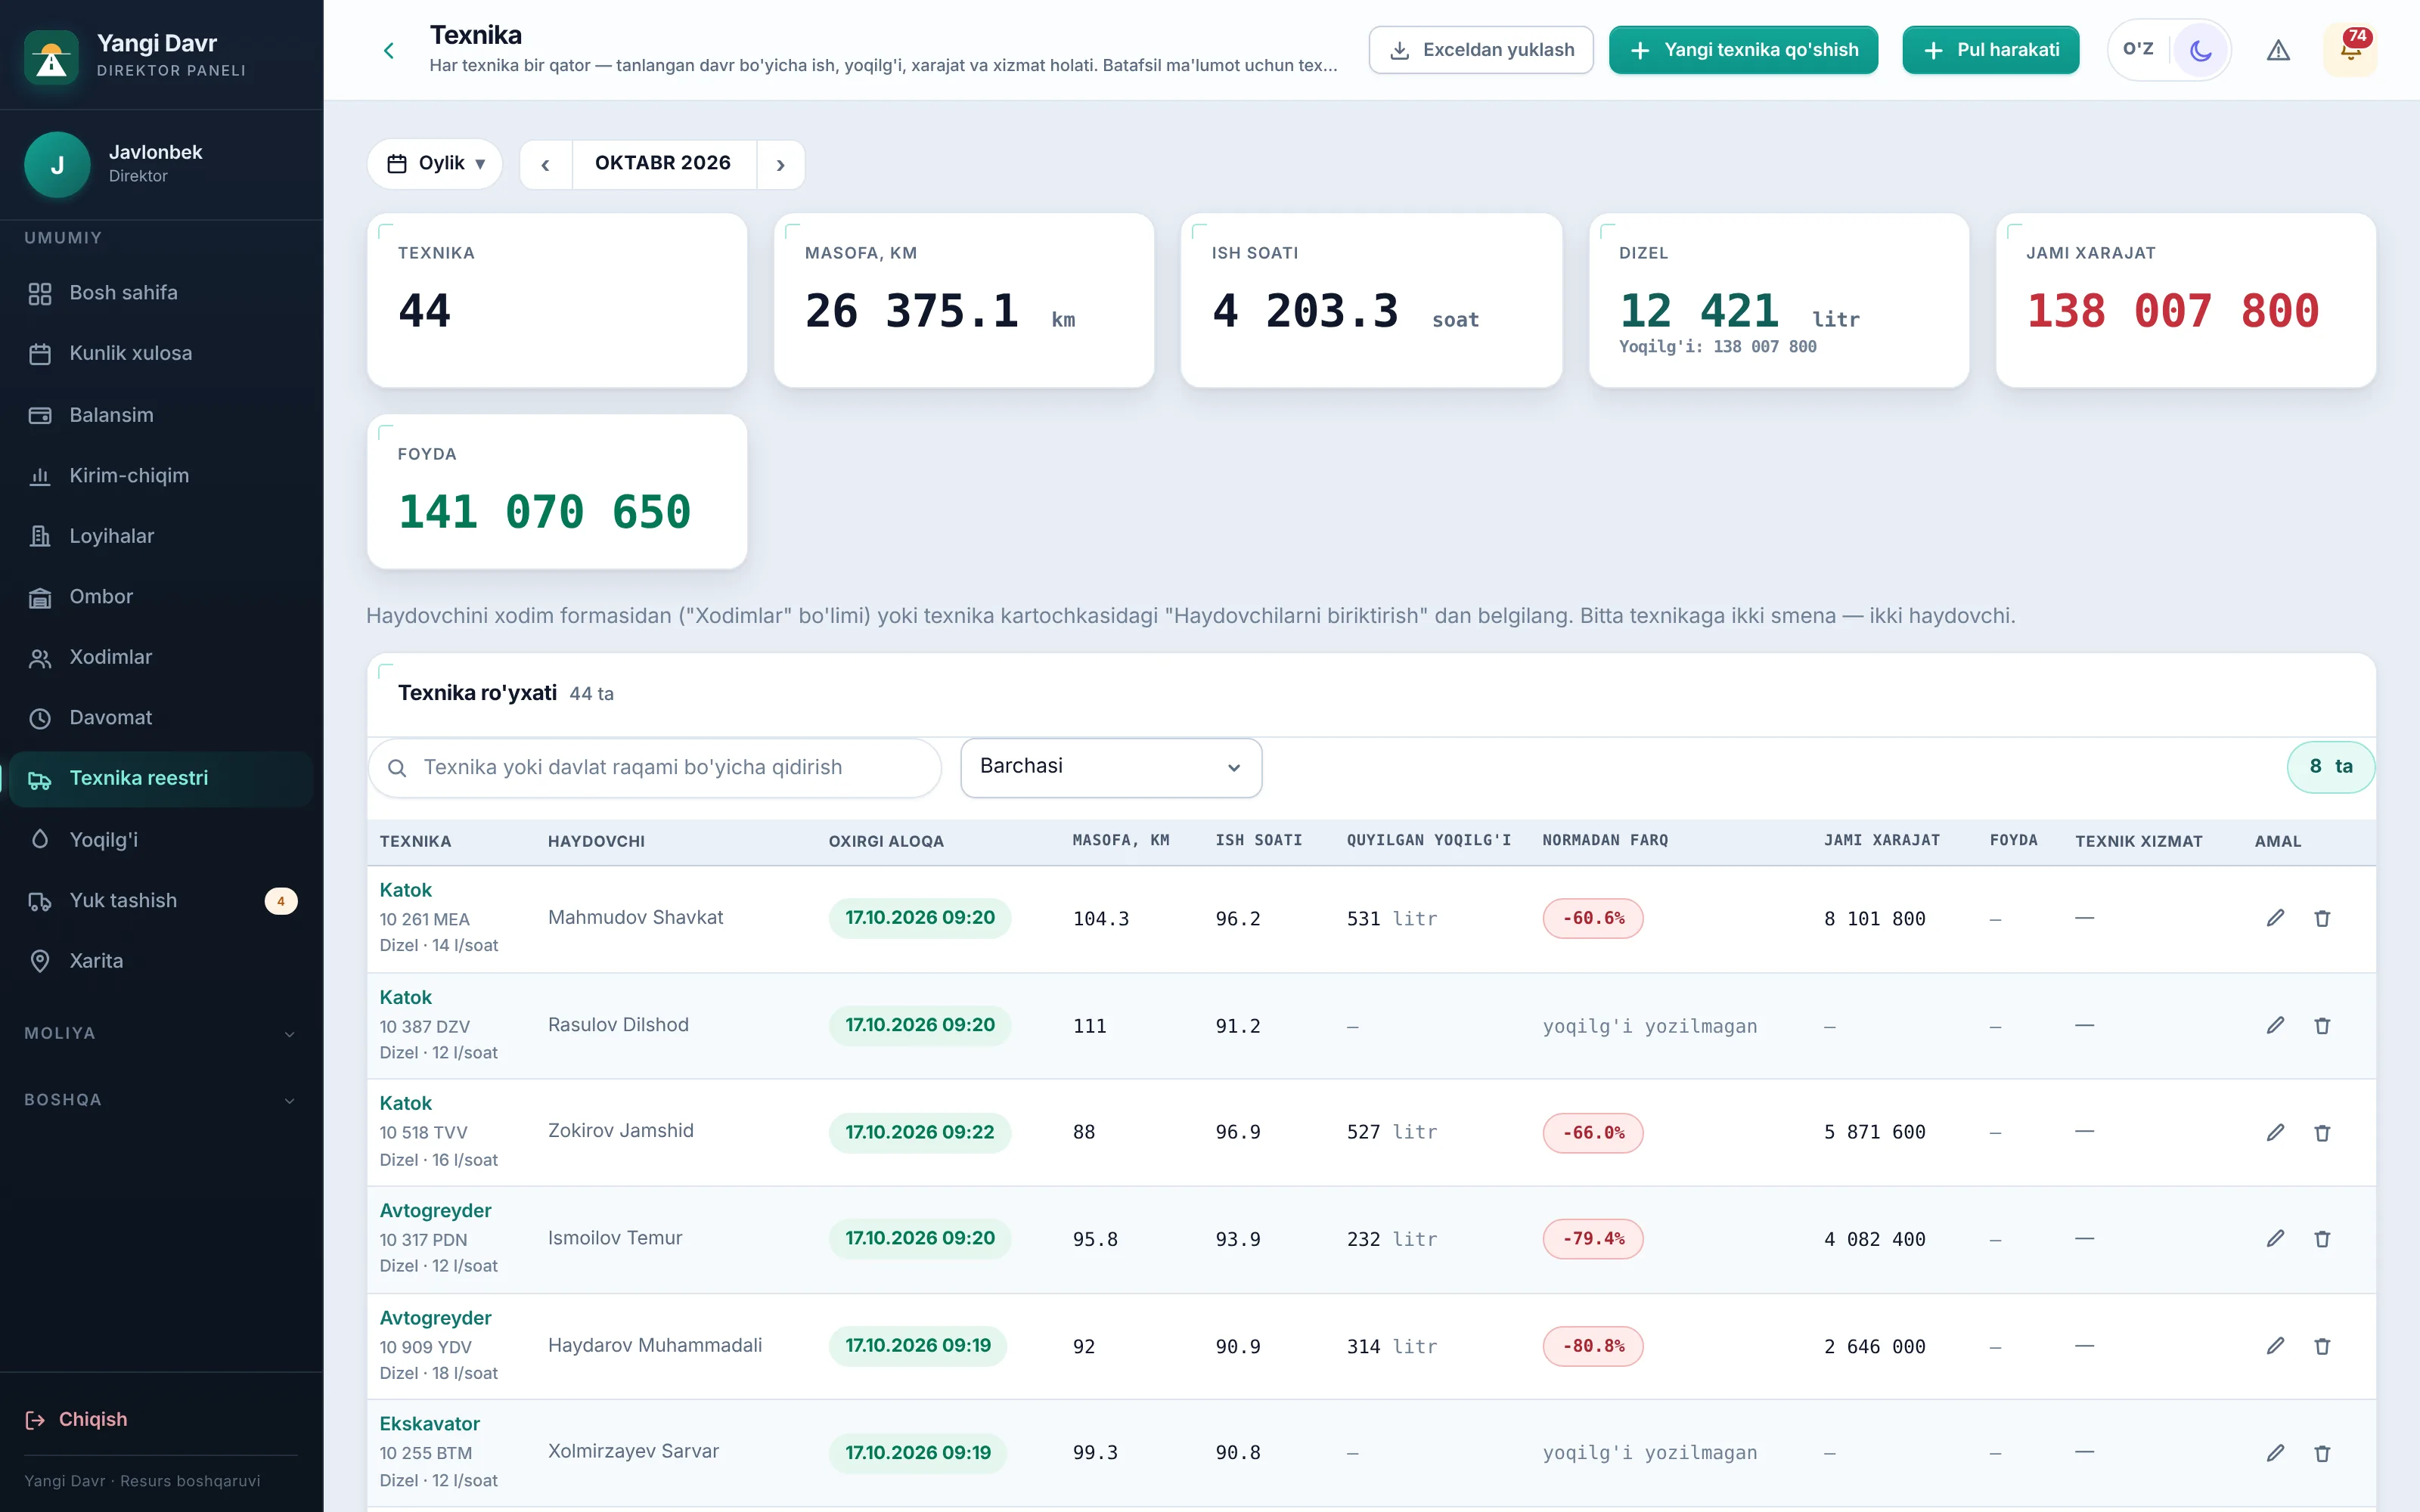
Task: Delete the Katok 10 518 TVV row
Action: [2322, 1132]
